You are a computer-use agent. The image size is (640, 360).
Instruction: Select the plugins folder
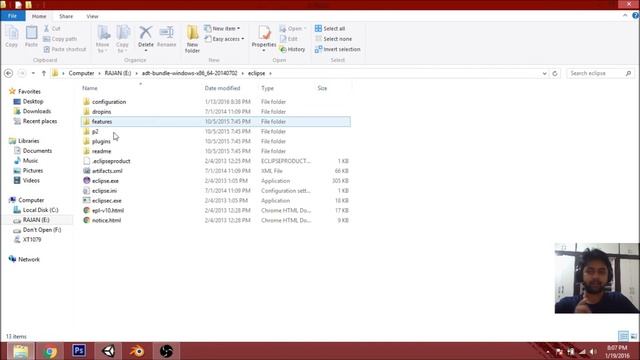pyautogui.click(x=216, y=141)
